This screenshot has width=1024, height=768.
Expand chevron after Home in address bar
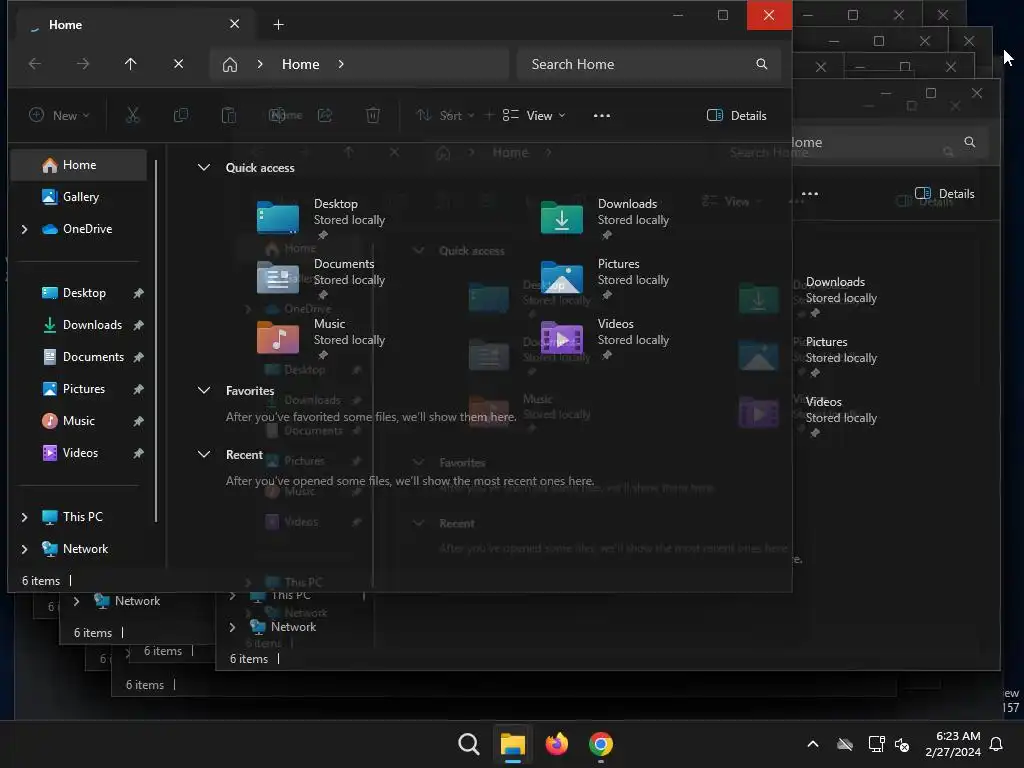tap(341, 64)
